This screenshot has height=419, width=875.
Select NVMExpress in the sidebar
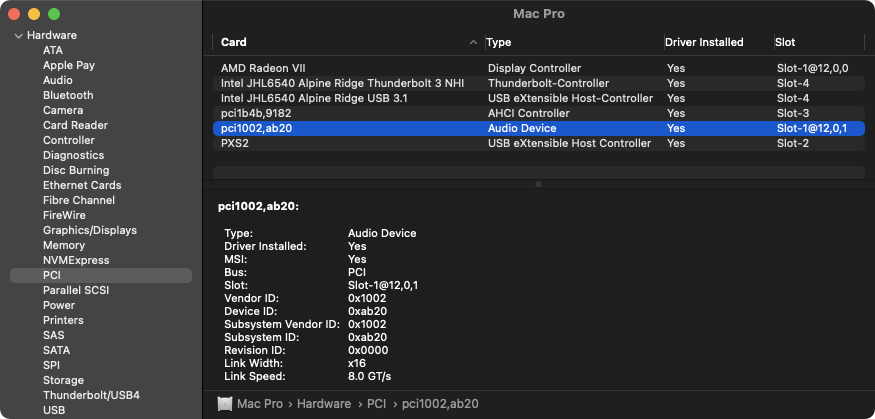[x=76, y=261]
